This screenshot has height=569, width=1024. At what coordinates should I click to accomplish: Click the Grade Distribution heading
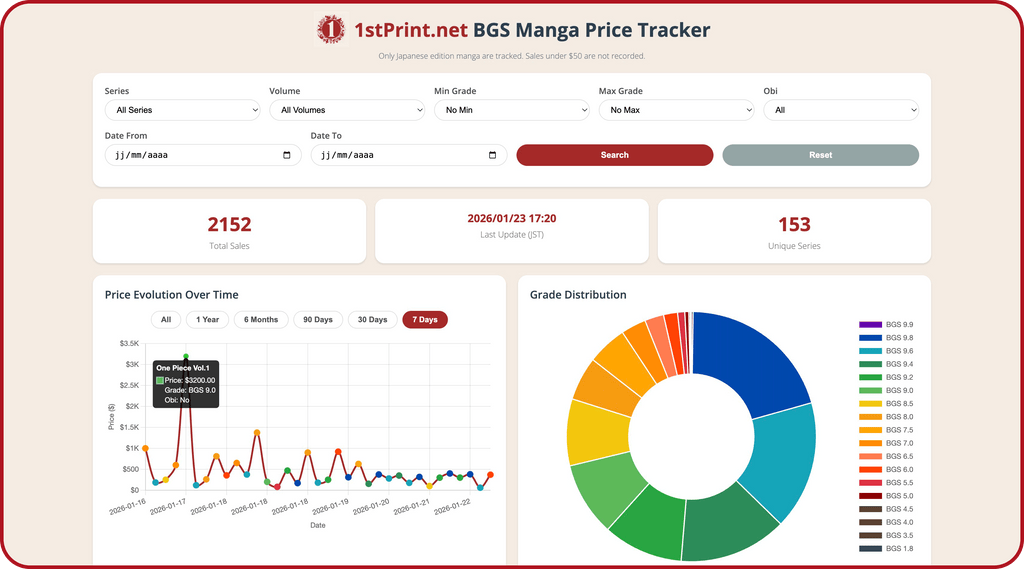pos(578,295)
